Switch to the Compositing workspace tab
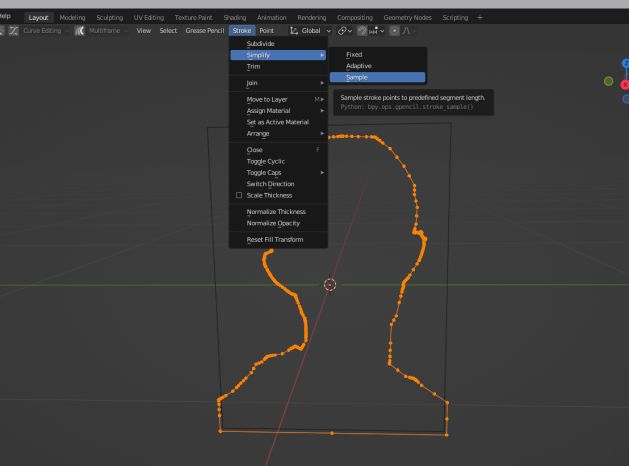629x466 pixels. (x=355, y=18)
